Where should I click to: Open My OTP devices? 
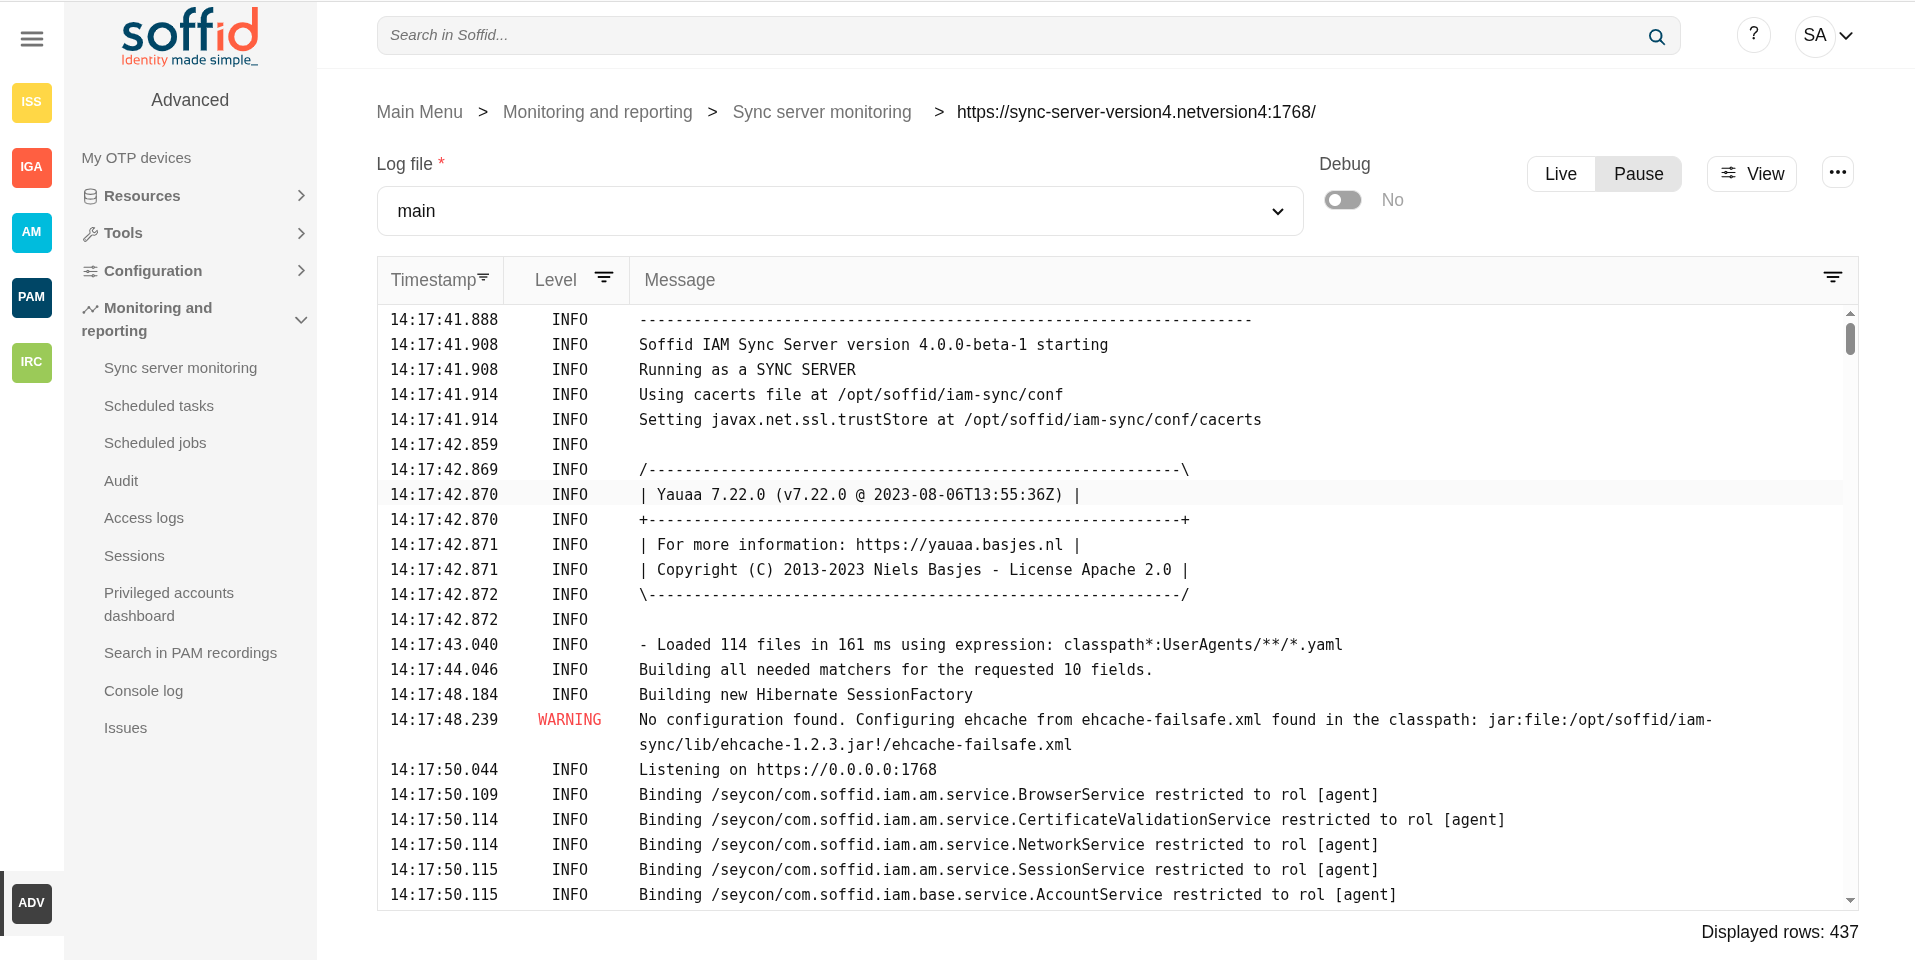pyautogui.click(x=136, y=158)
